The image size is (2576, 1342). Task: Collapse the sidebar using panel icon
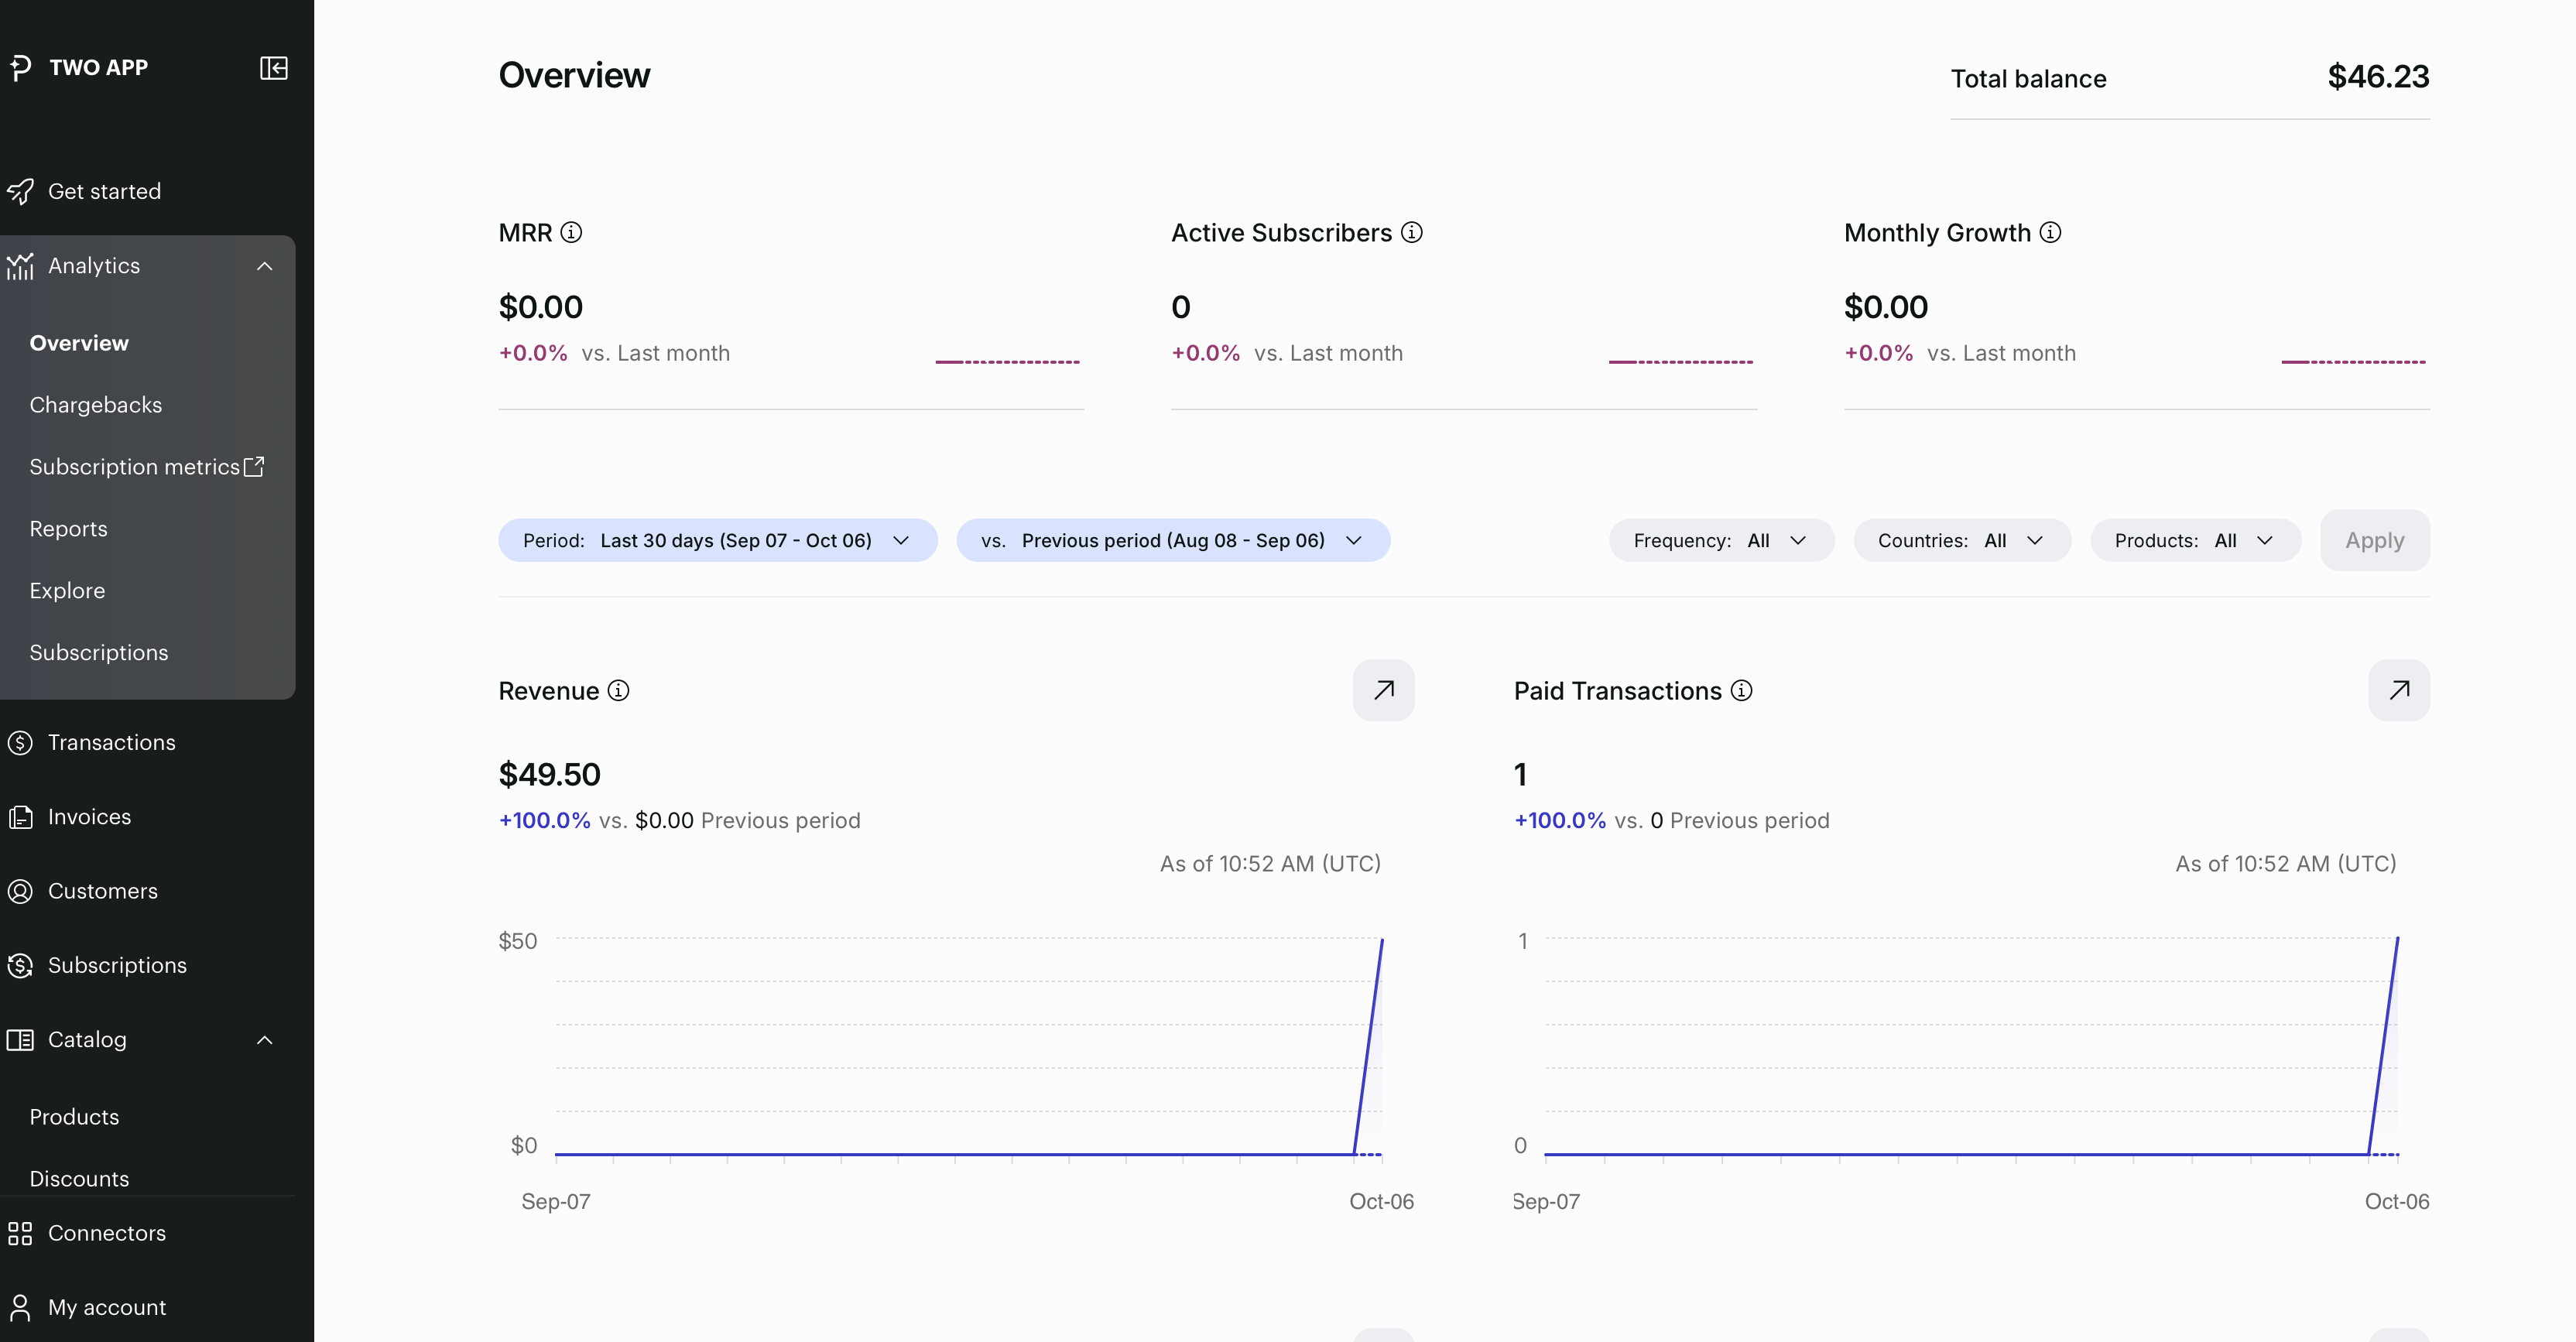273,67
